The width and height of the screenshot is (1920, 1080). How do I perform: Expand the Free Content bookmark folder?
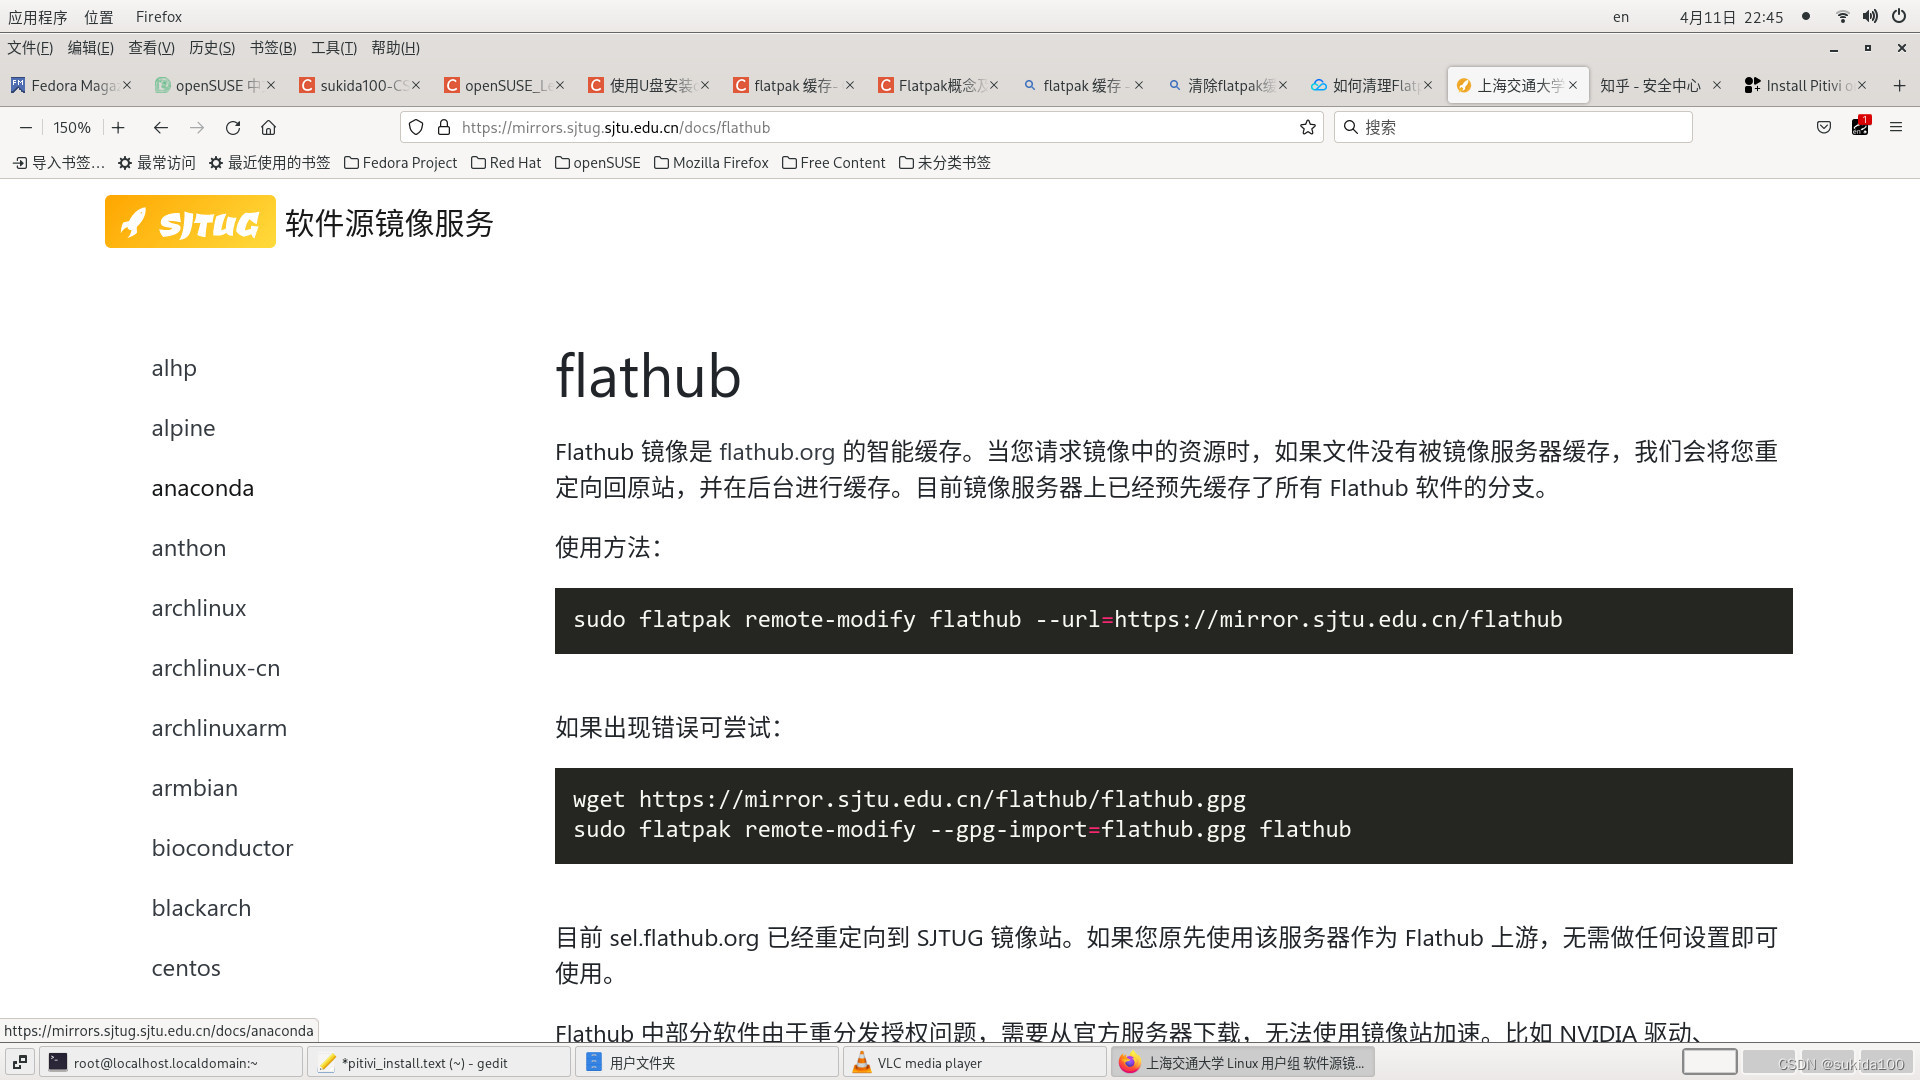[x=833, y=162]
